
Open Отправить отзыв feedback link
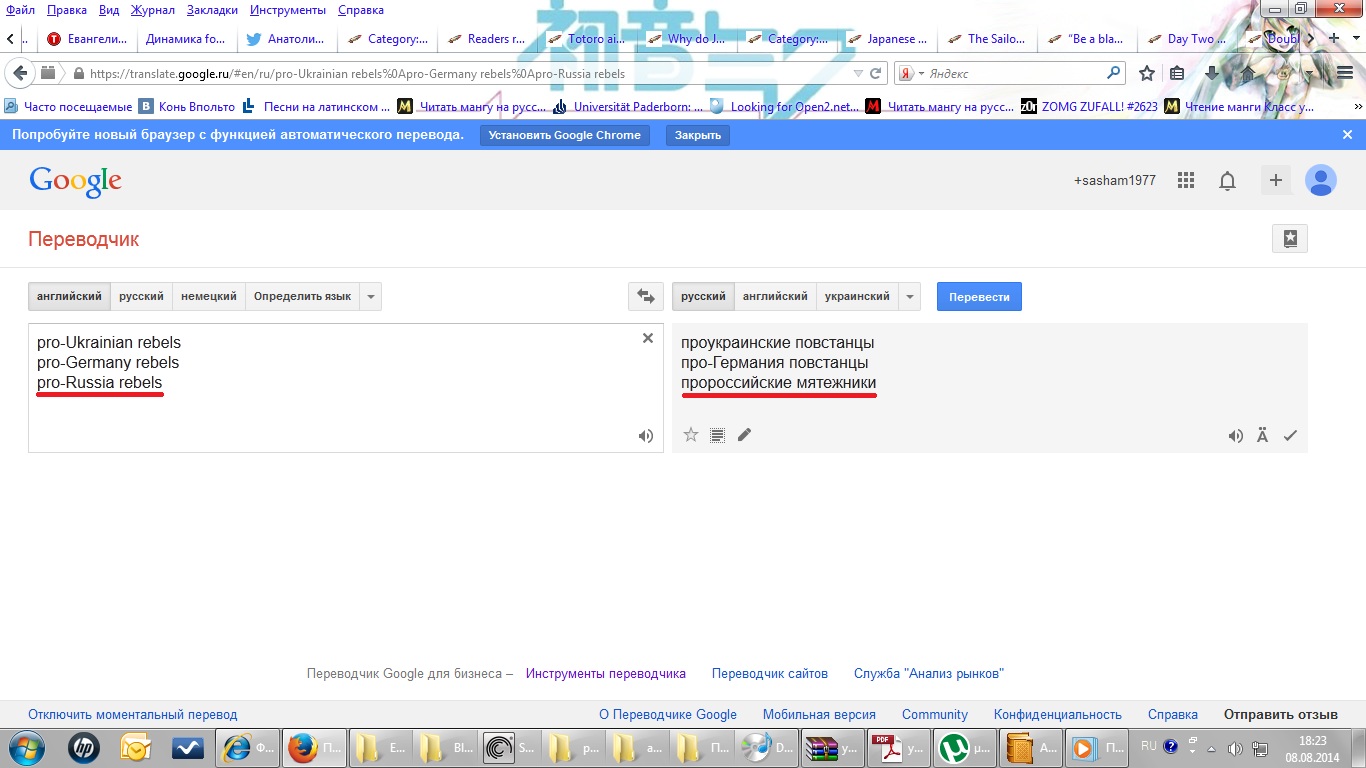[x=1281, y=715]
